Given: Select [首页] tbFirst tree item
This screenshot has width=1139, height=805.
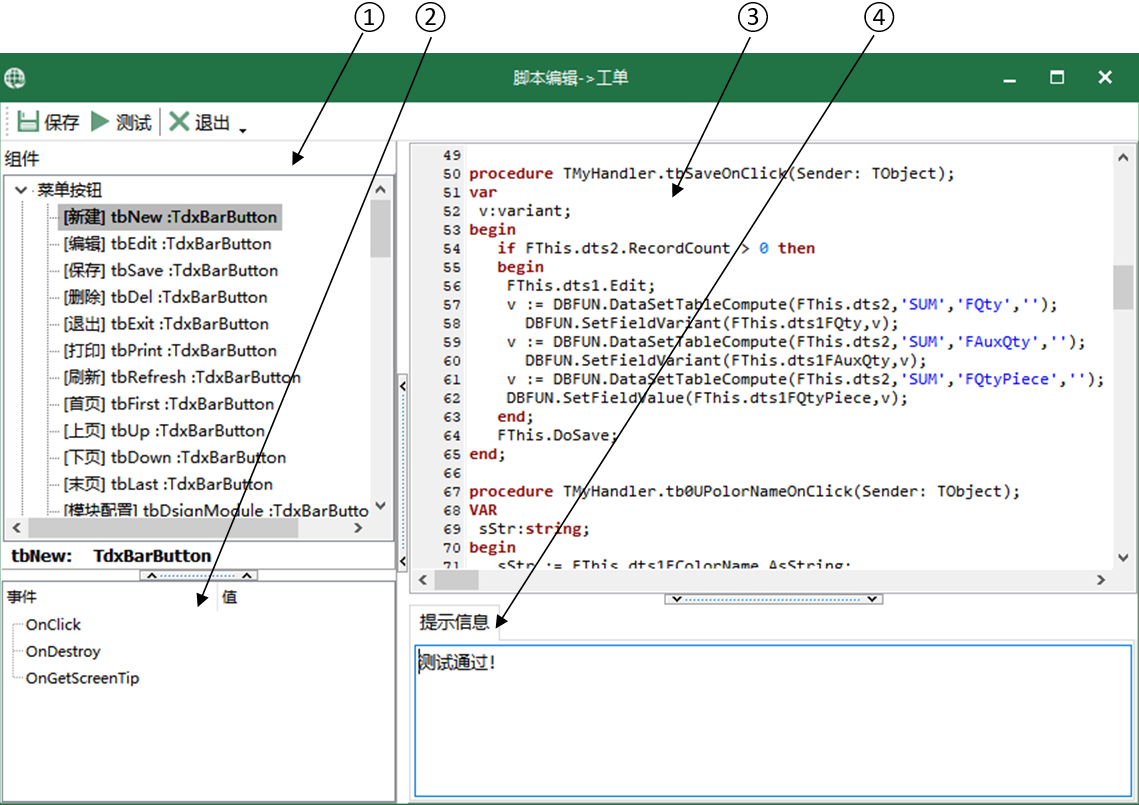Looking at the screenshot, I should (x=169, y=404).
